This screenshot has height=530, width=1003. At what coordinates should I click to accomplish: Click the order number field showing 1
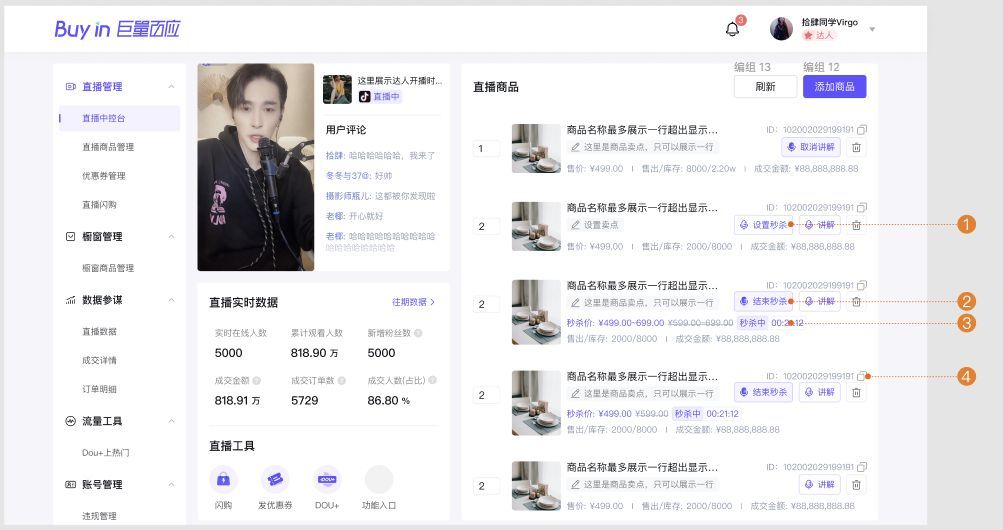(486, 149)
